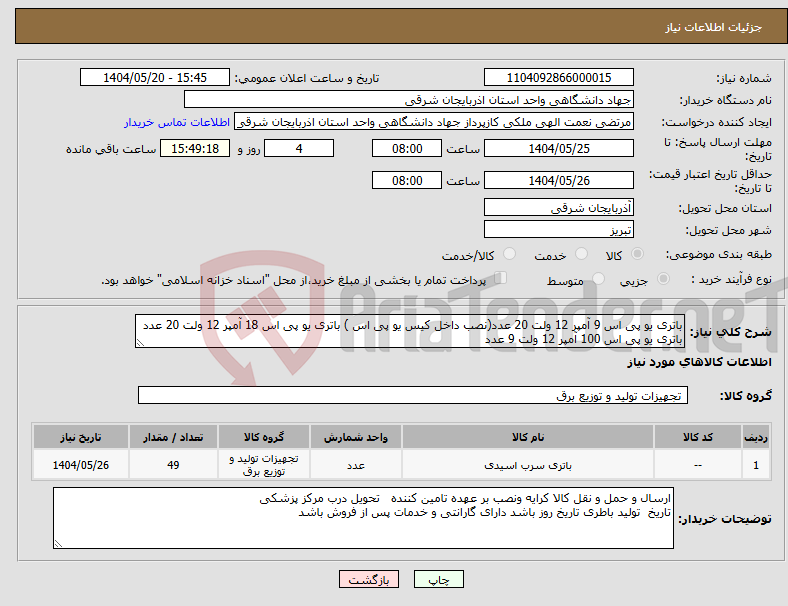Click the table date cell 1404/05/26
The image size is (788, 606).
click(x=81, y=465)
